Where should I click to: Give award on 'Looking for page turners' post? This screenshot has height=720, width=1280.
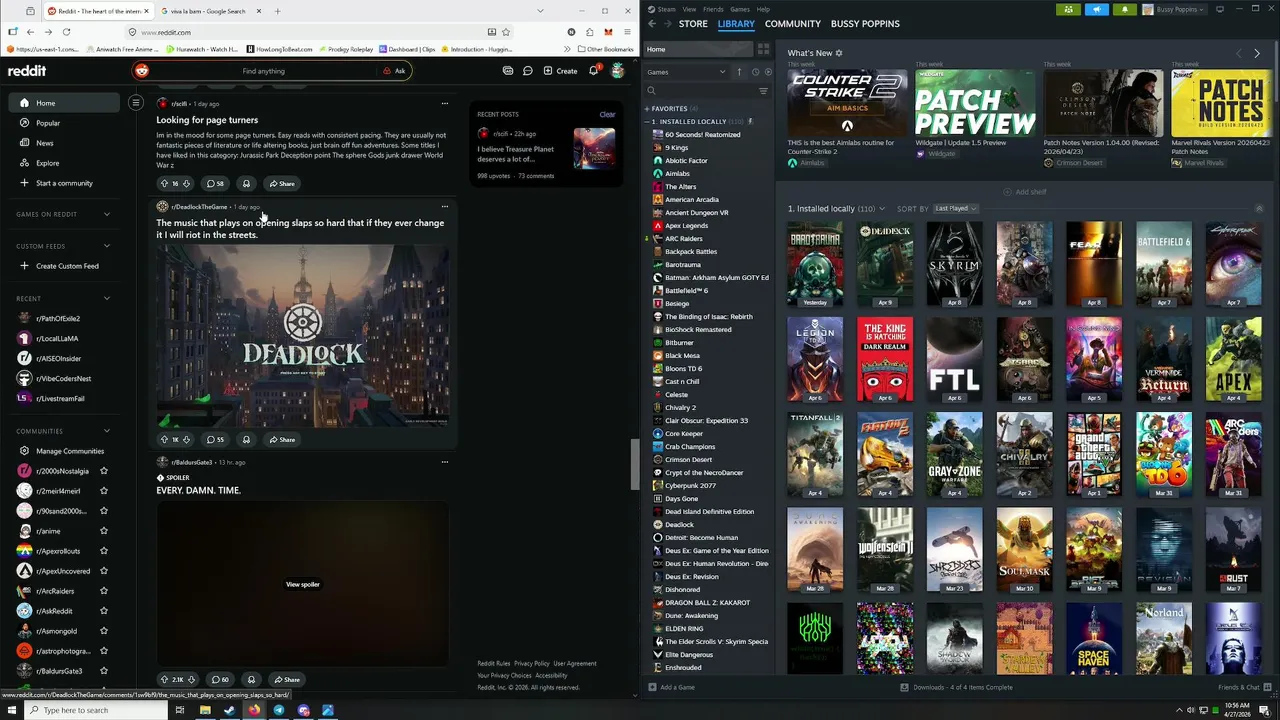pos(246,184)
